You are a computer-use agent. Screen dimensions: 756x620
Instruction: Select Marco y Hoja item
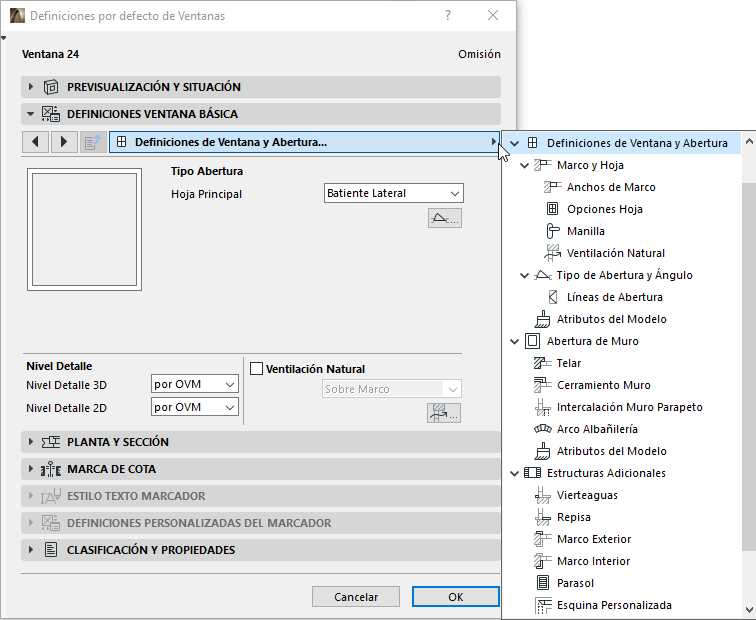click(590, 165)
